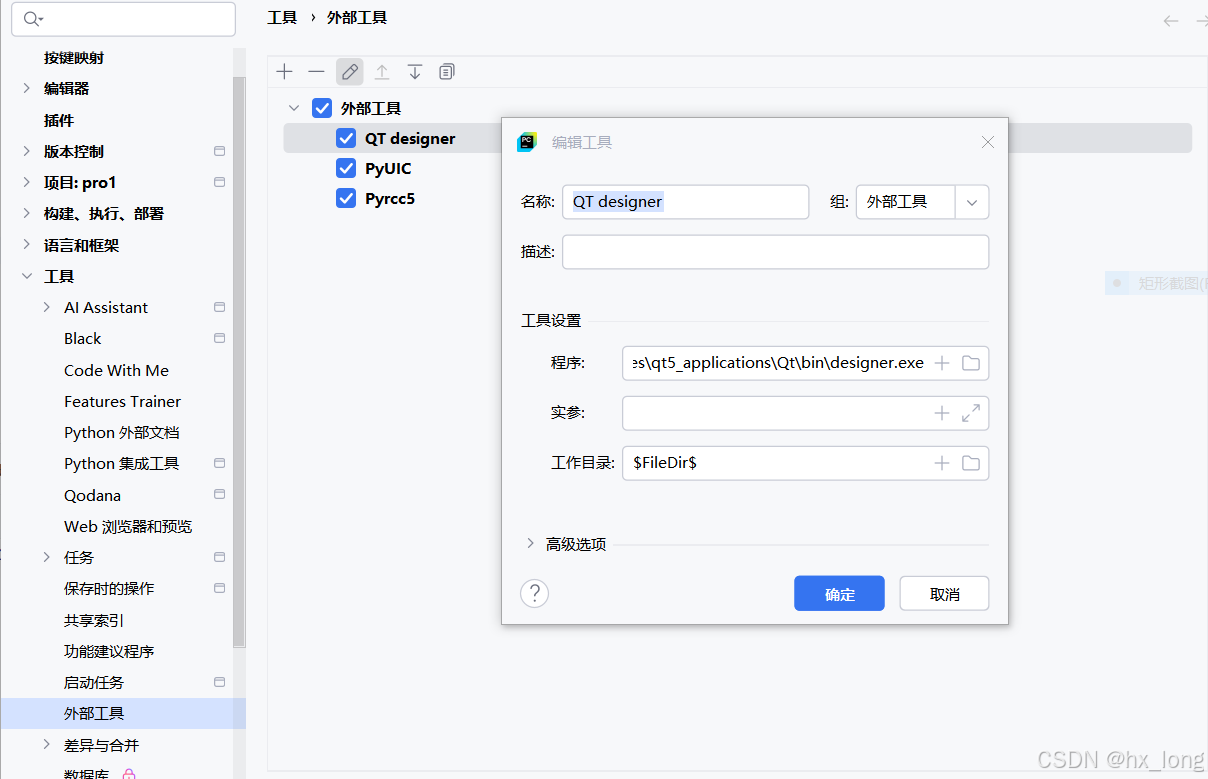1208x779 pixels.
Task: Collapse the 外部工具 group in tool list
Action: coord(293,108)
